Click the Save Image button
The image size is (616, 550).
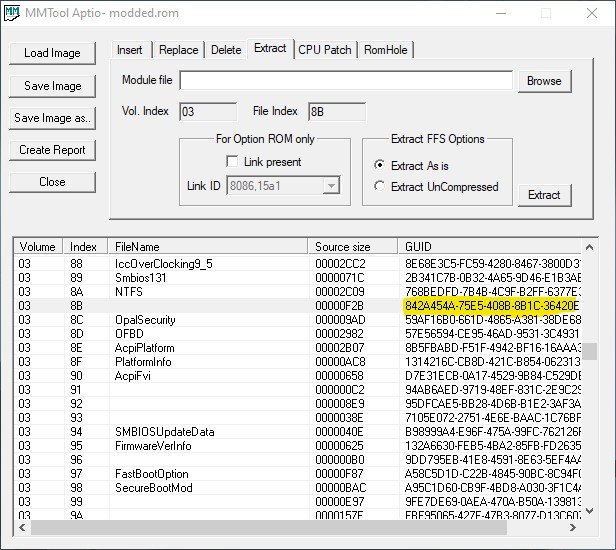(52, 86)
